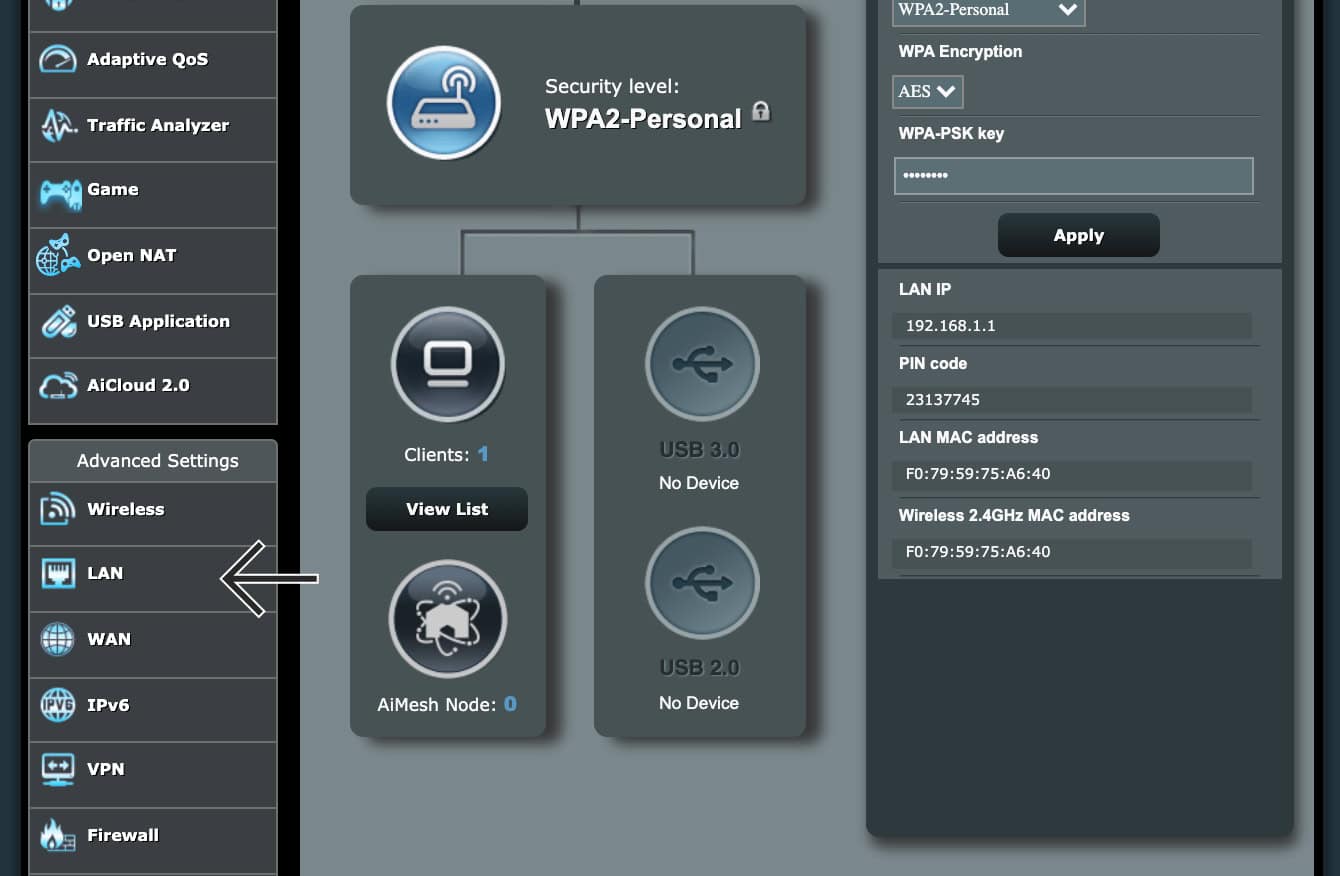This screenshot has height=876, width=1340.
Task: Click the LAN port icon
Action: coord(57,574)
